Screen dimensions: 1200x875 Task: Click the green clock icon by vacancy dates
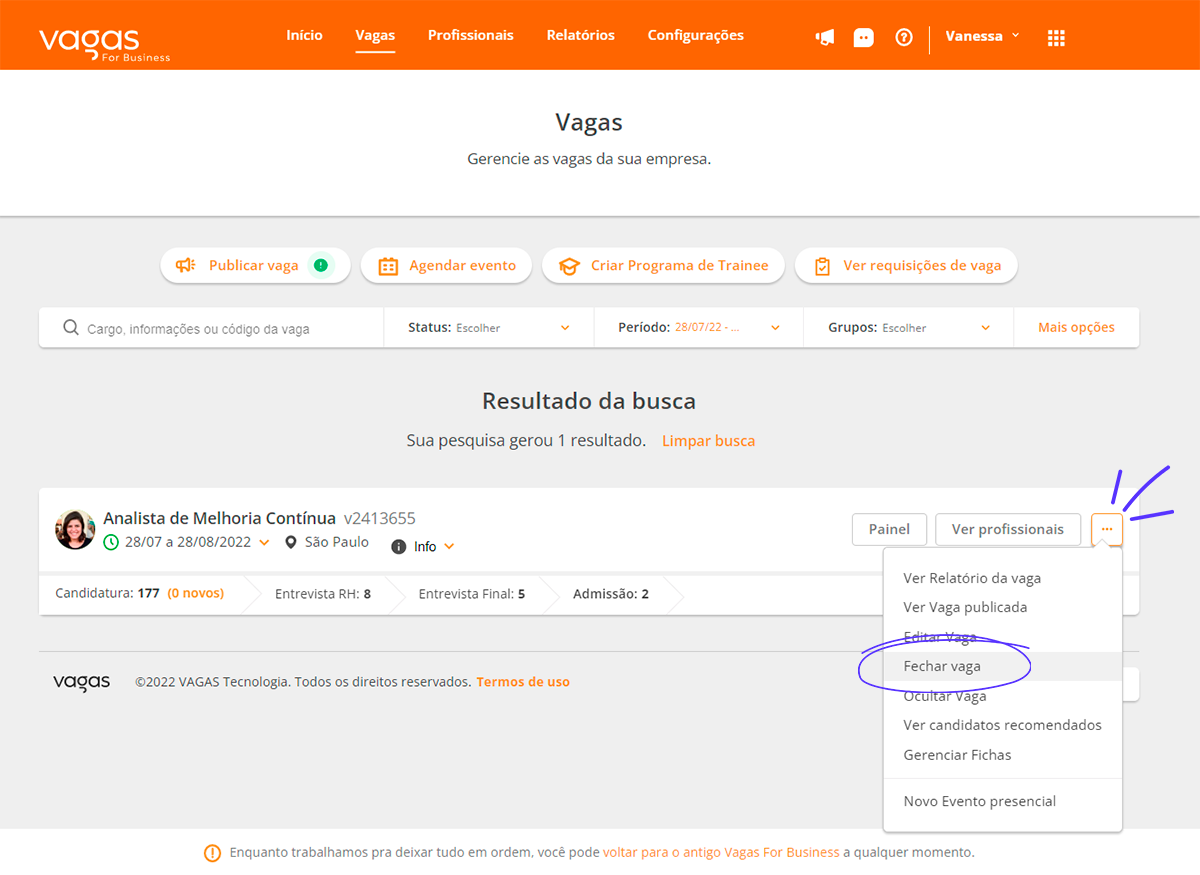click(x=112, y=542)
